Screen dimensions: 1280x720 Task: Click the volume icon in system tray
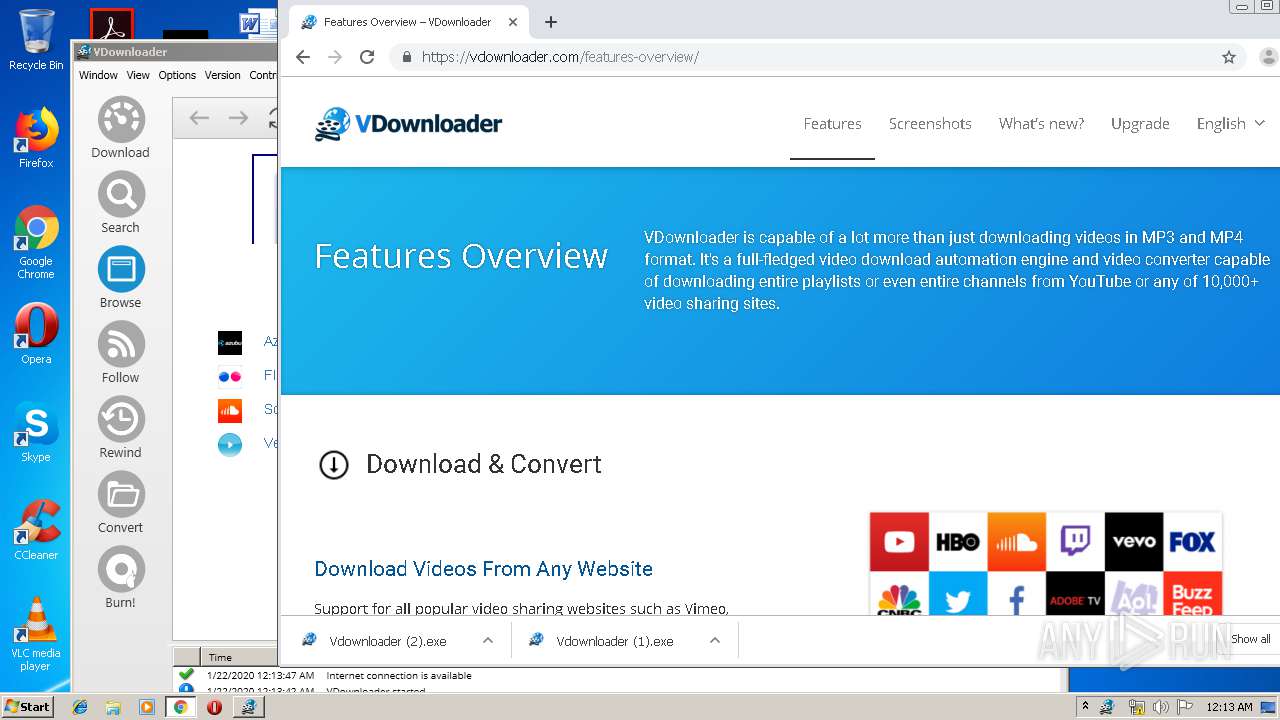1160,707
